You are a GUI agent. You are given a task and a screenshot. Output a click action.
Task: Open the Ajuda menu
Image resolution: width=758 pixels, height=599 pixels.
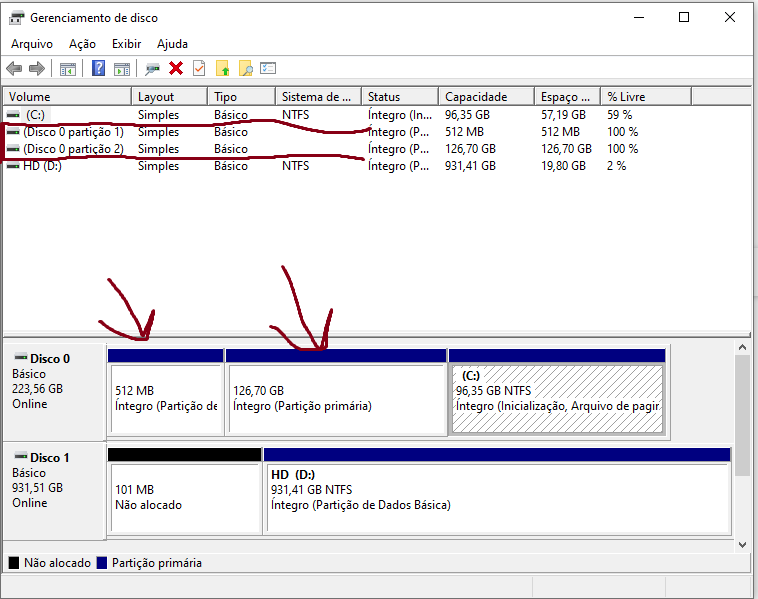click(172, 44)
